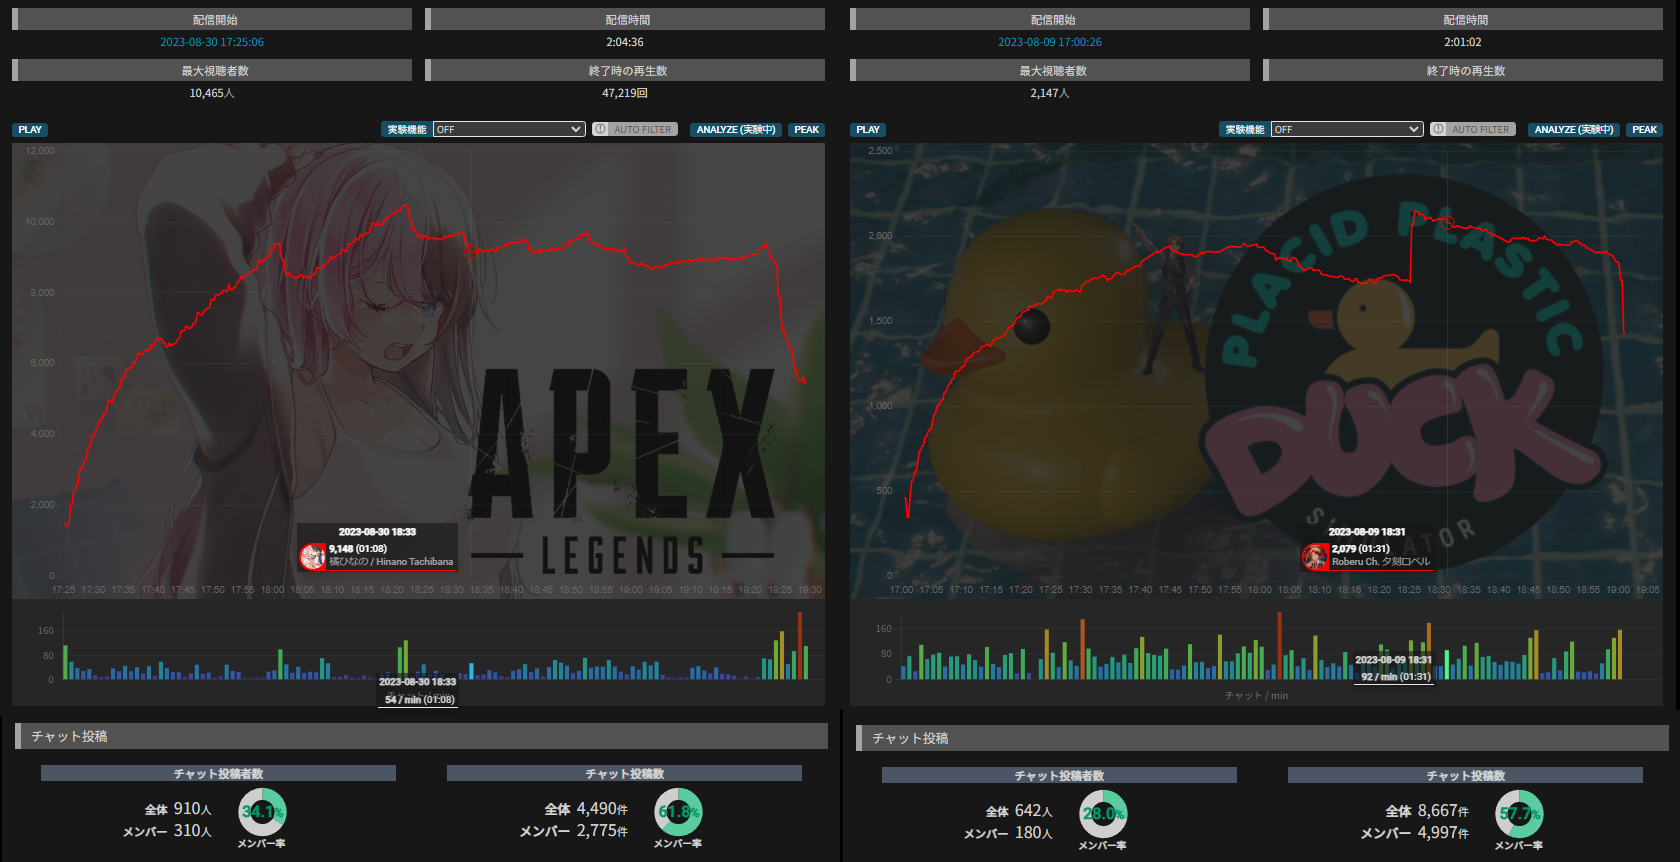The height and width of the screenshot is (862, 1680).
Task: Click the total chatters count 642人
Action: pyautogui.click(x=1034, y=811)
